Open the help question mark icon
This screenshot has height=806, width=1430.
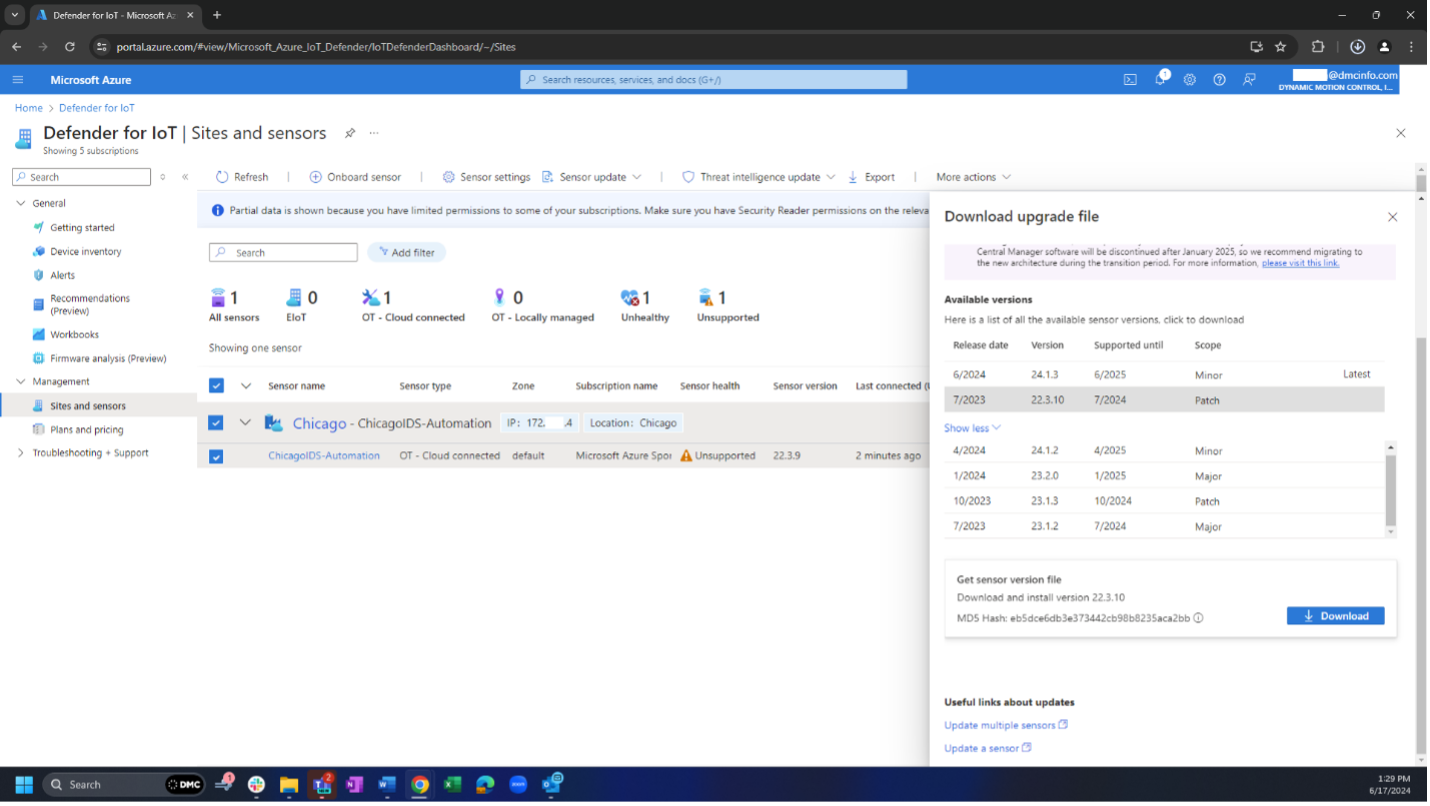[1219, 80]
